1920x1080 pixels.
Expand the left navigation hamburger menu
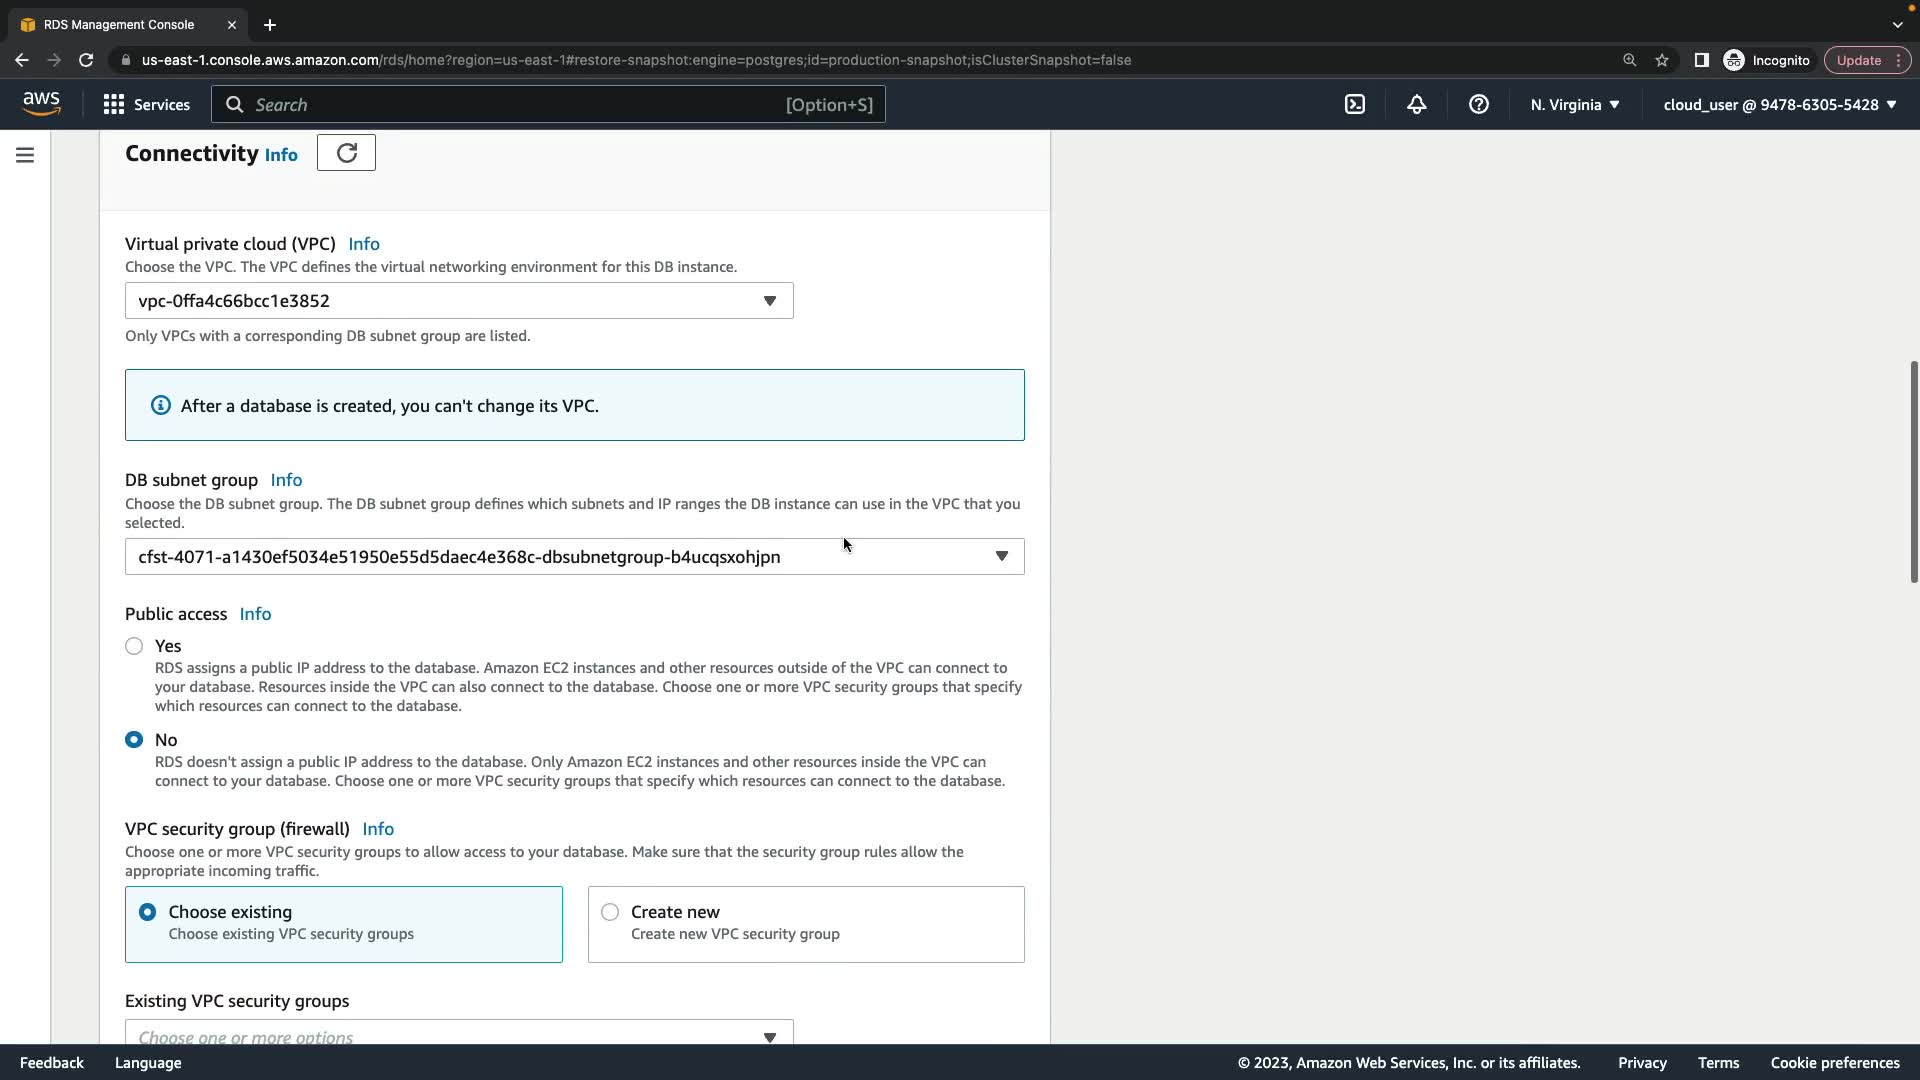tap(25, 155)
